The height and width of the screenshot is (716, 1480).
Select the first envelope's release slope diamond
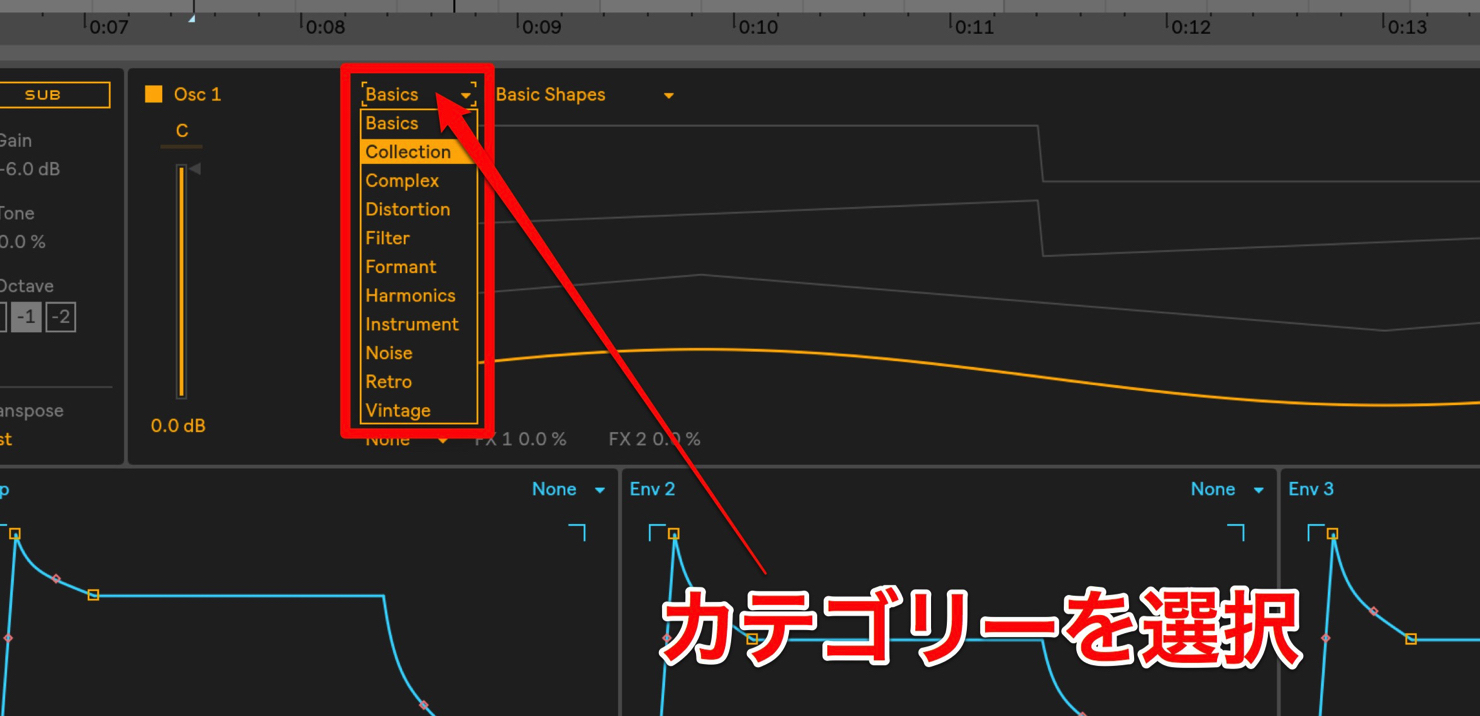click(423, 706)
